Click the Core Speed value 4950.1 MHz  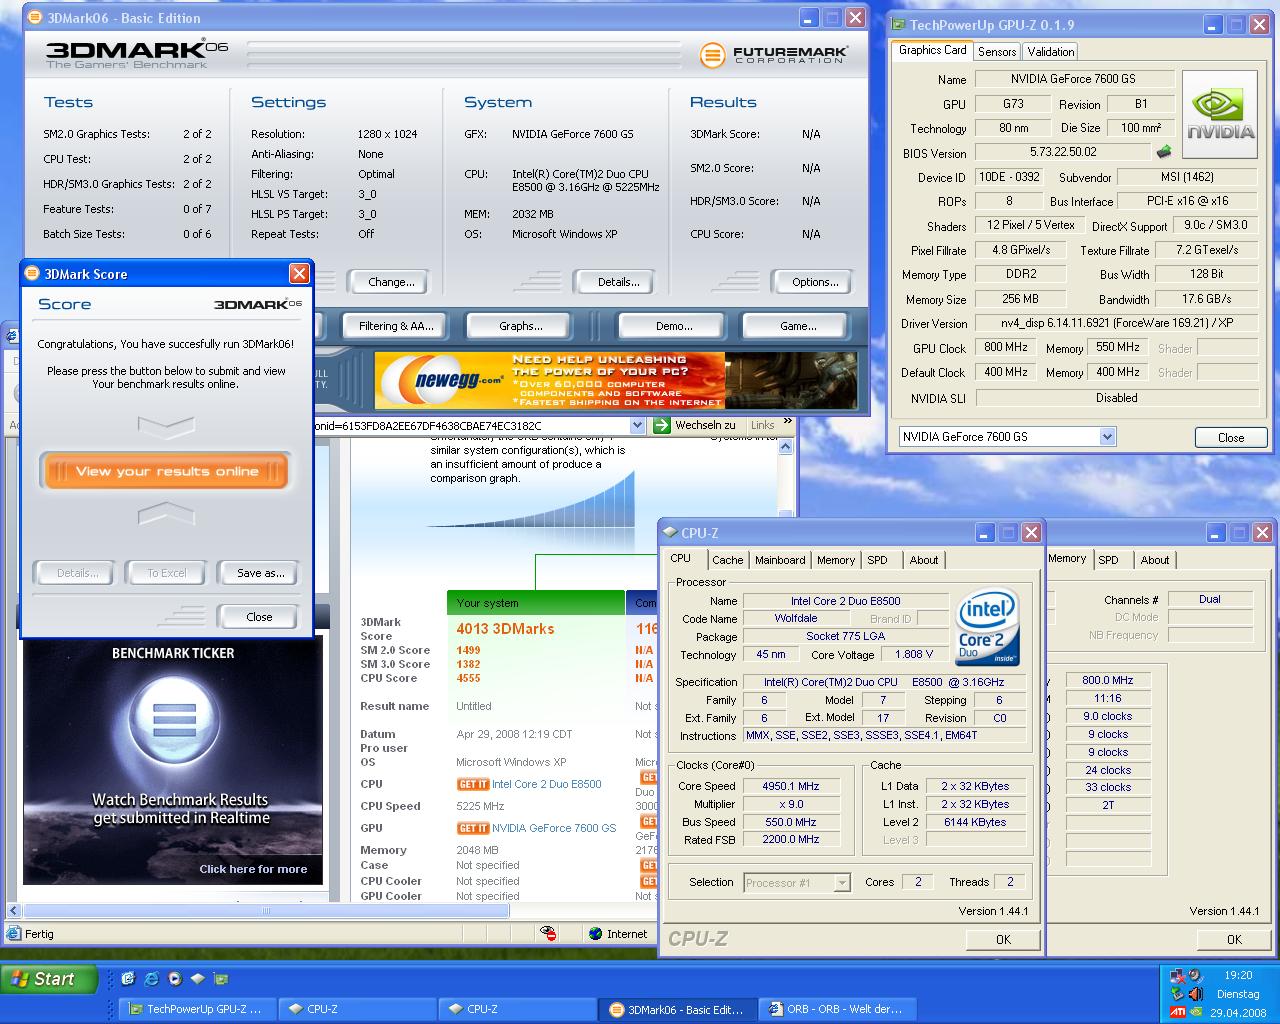(791, 786)
